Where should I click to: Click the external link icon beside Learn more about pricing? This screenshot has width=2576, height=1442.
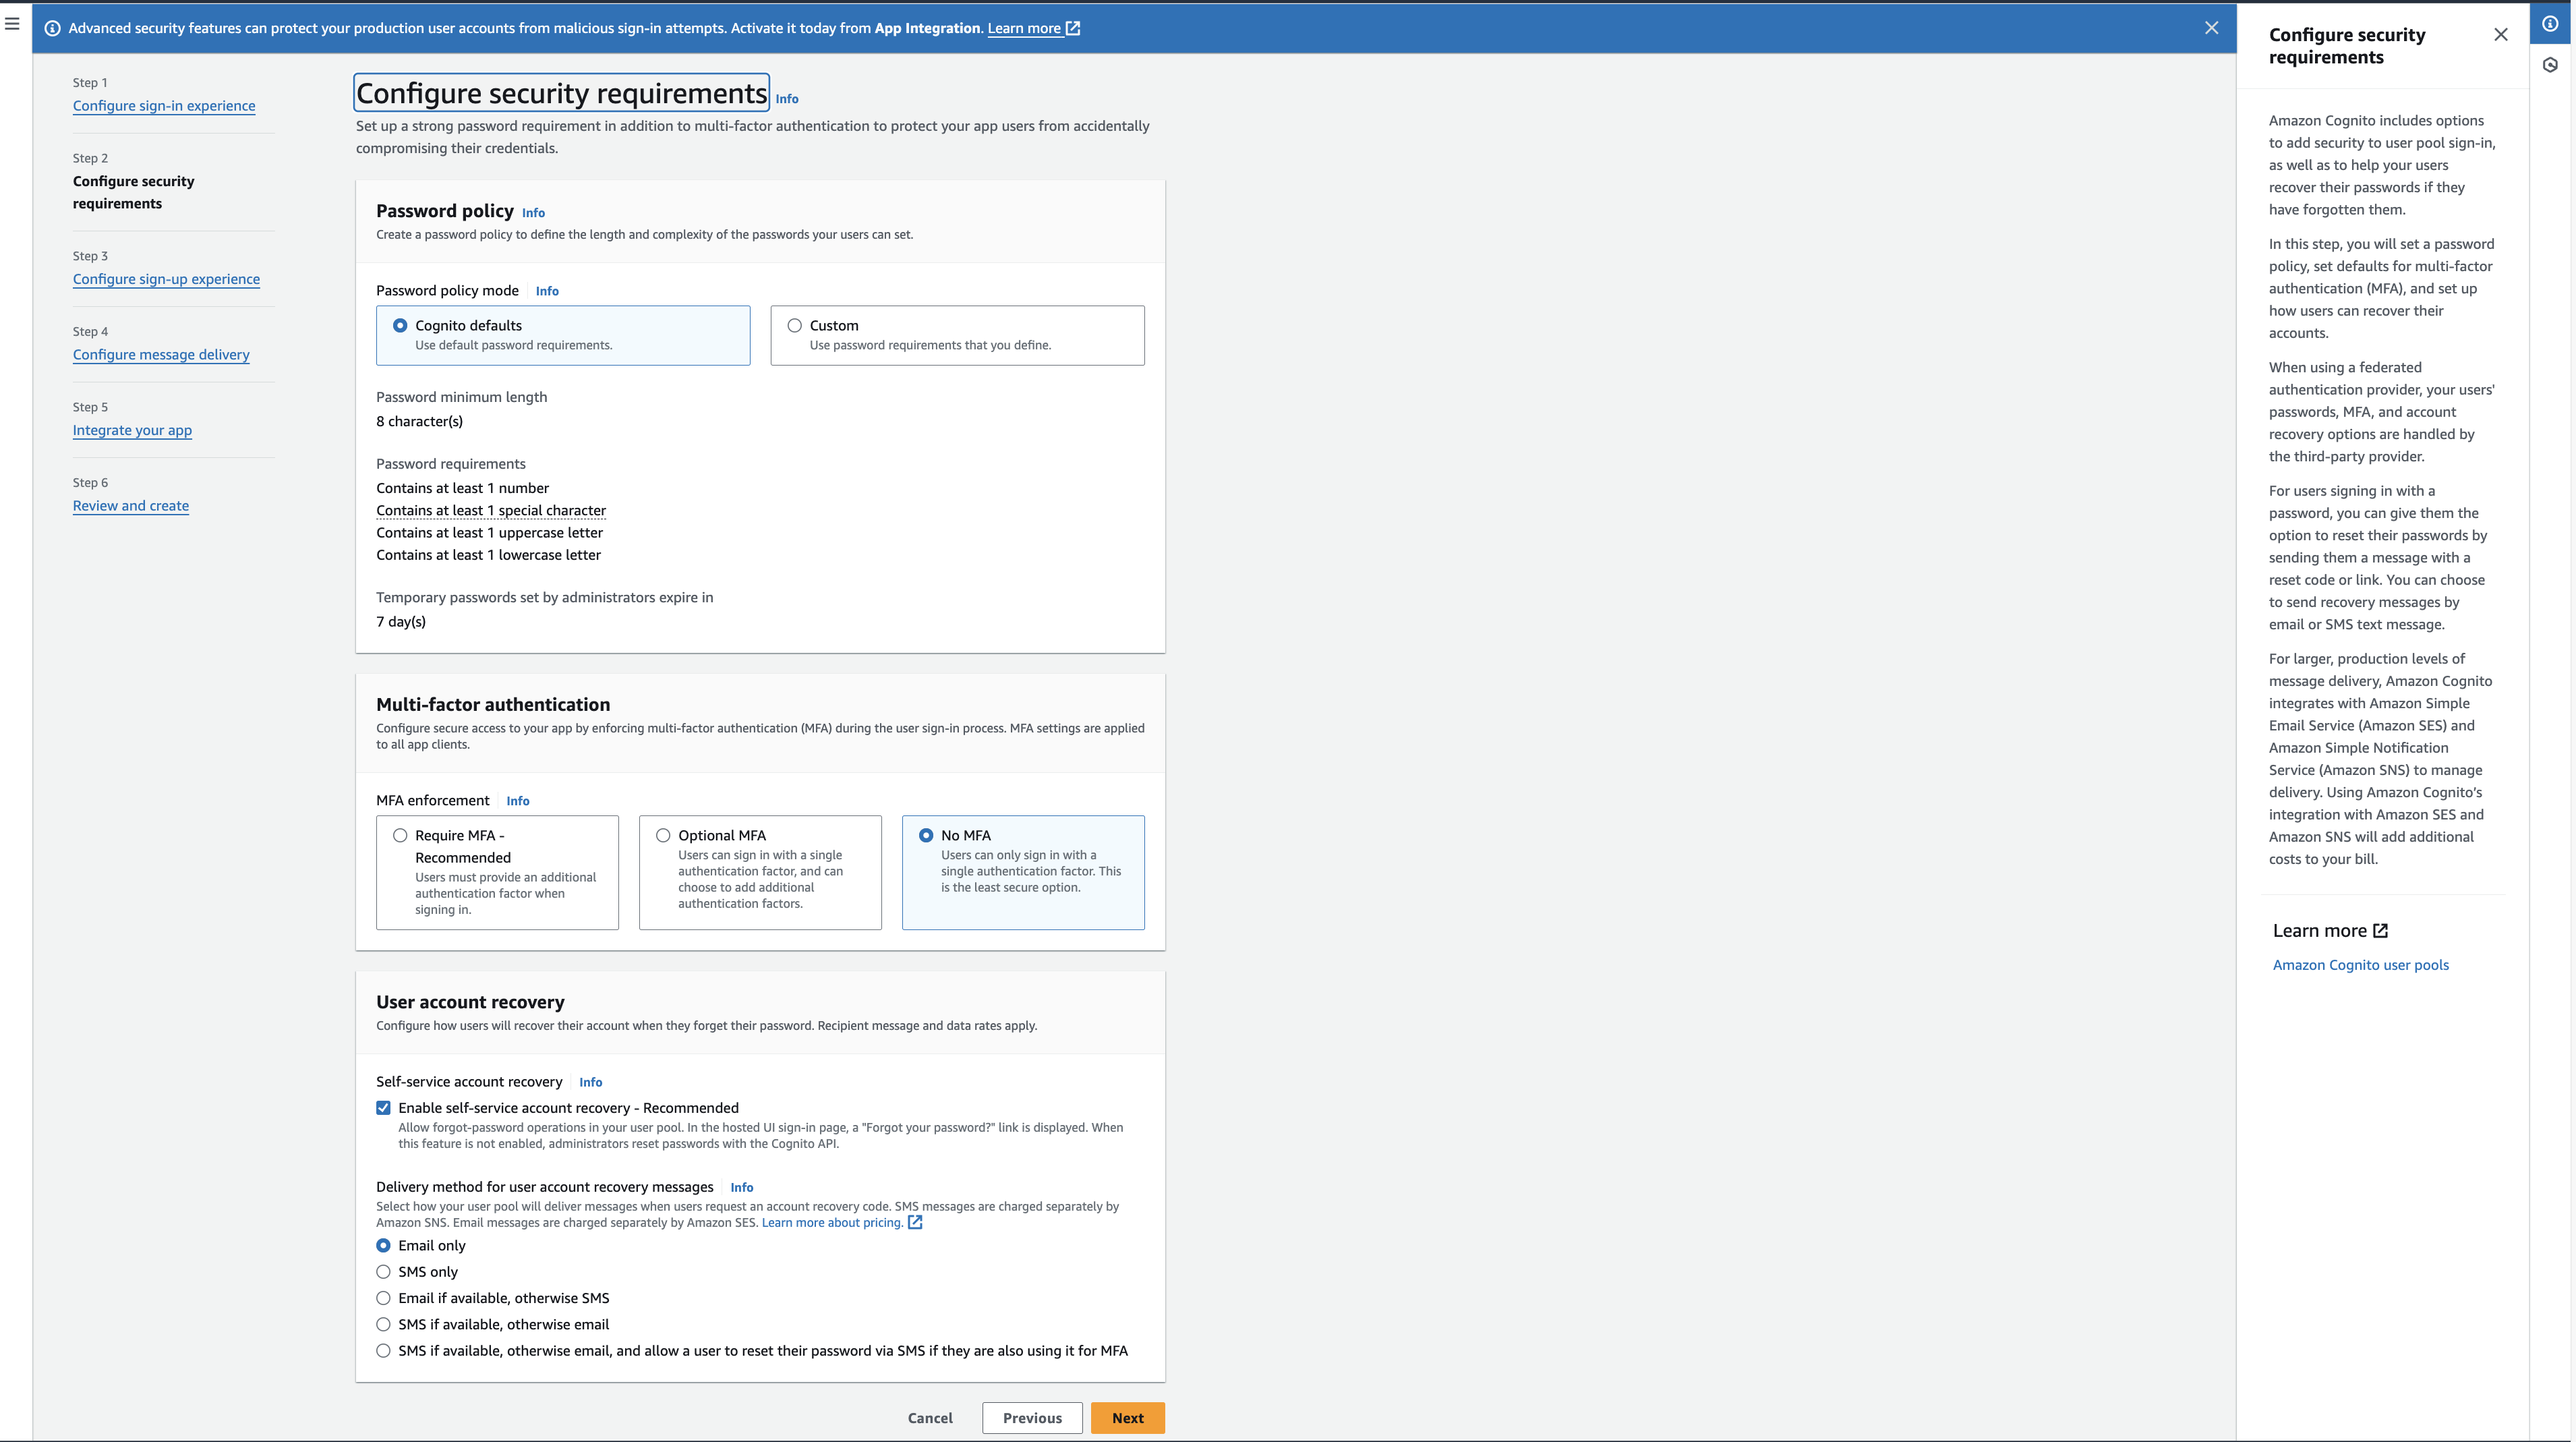(914, 1222)
